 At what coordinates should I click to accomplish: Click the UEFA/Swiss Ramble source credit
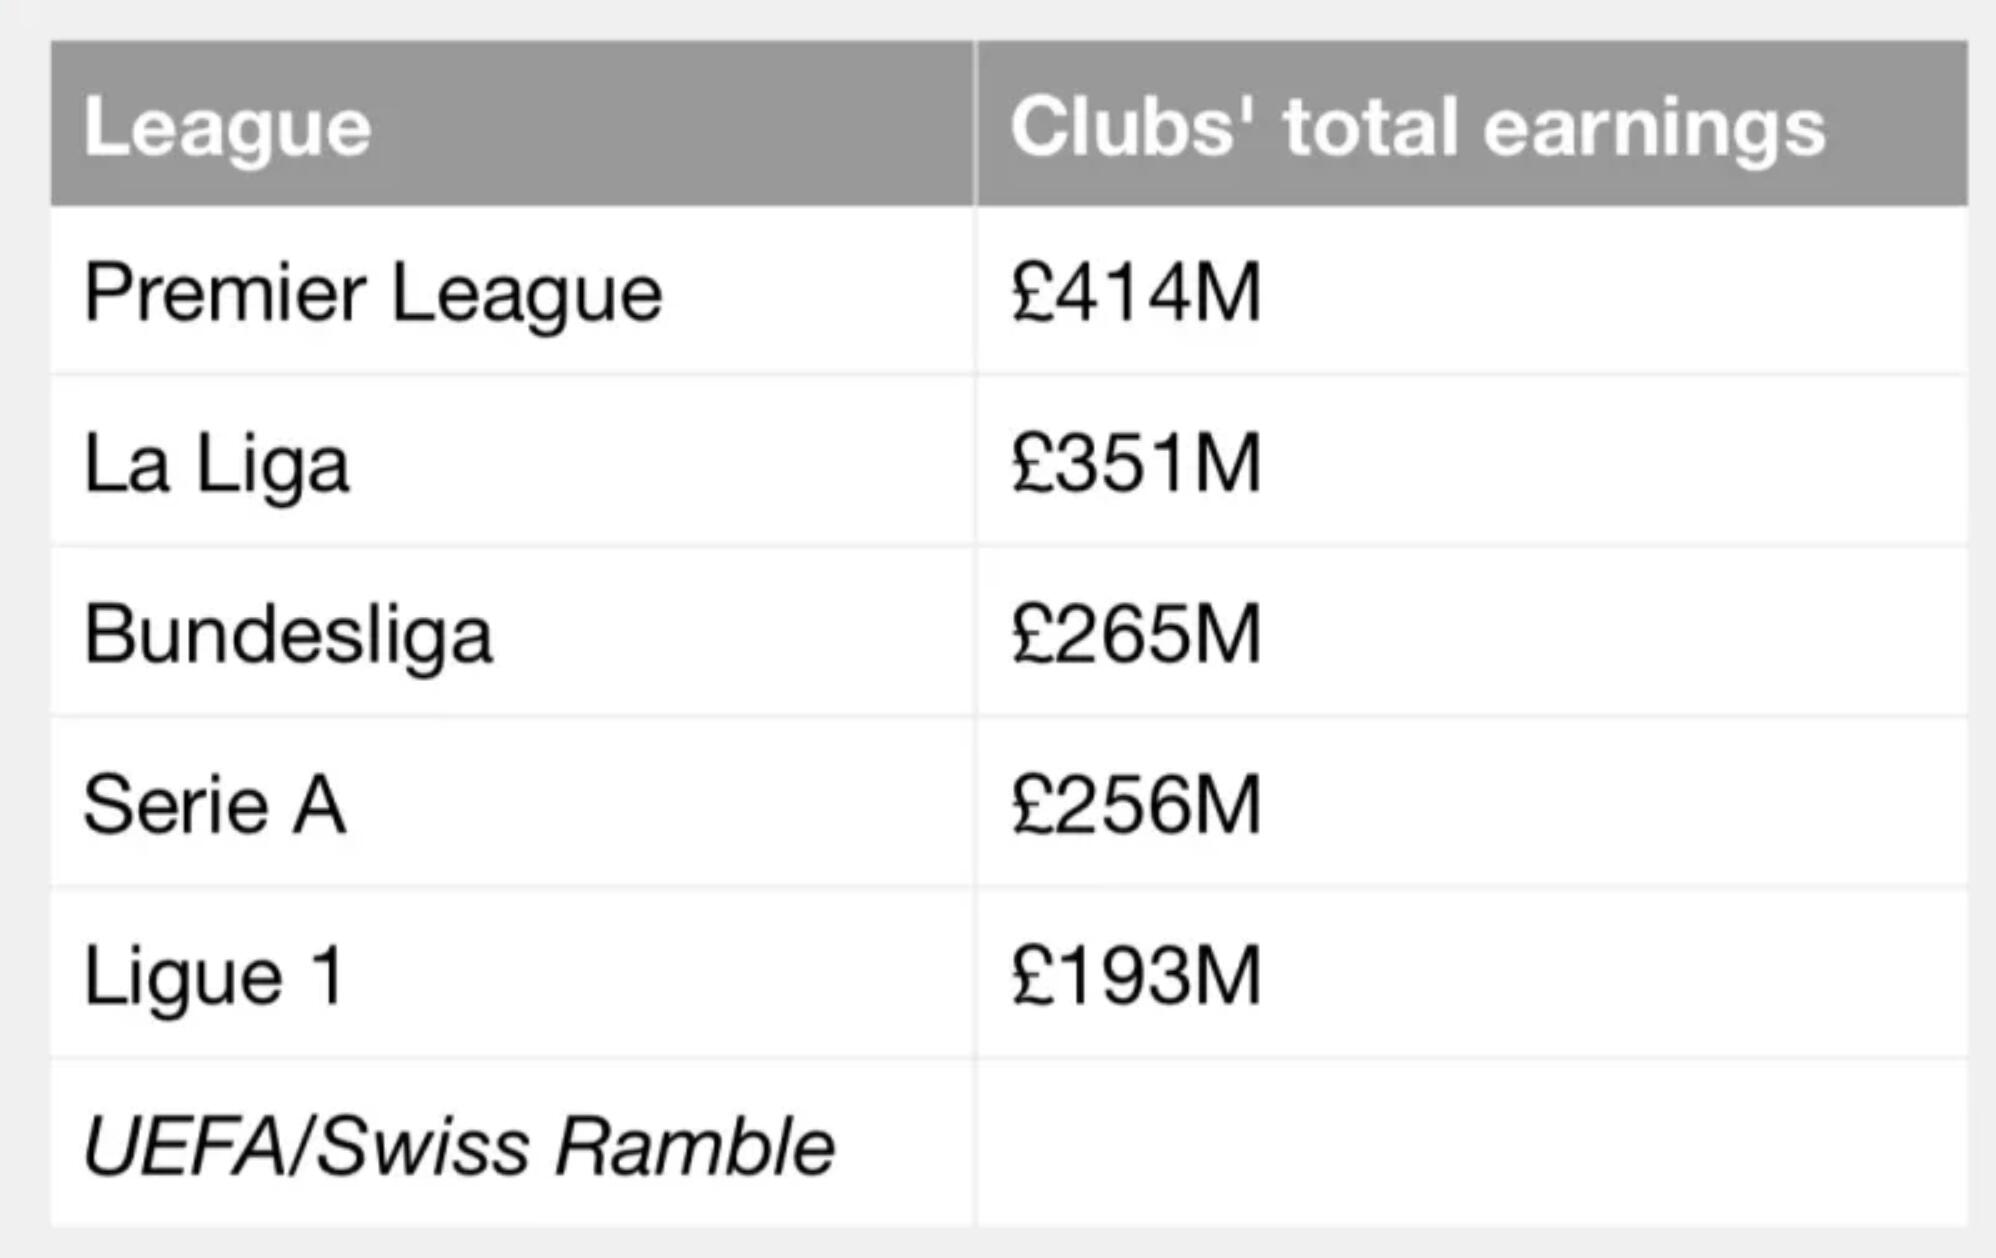point(459,1146)
